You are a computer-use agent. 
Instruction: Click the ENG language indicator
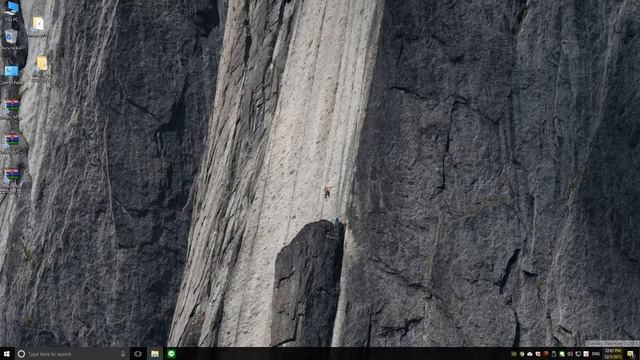pos(596,354)
